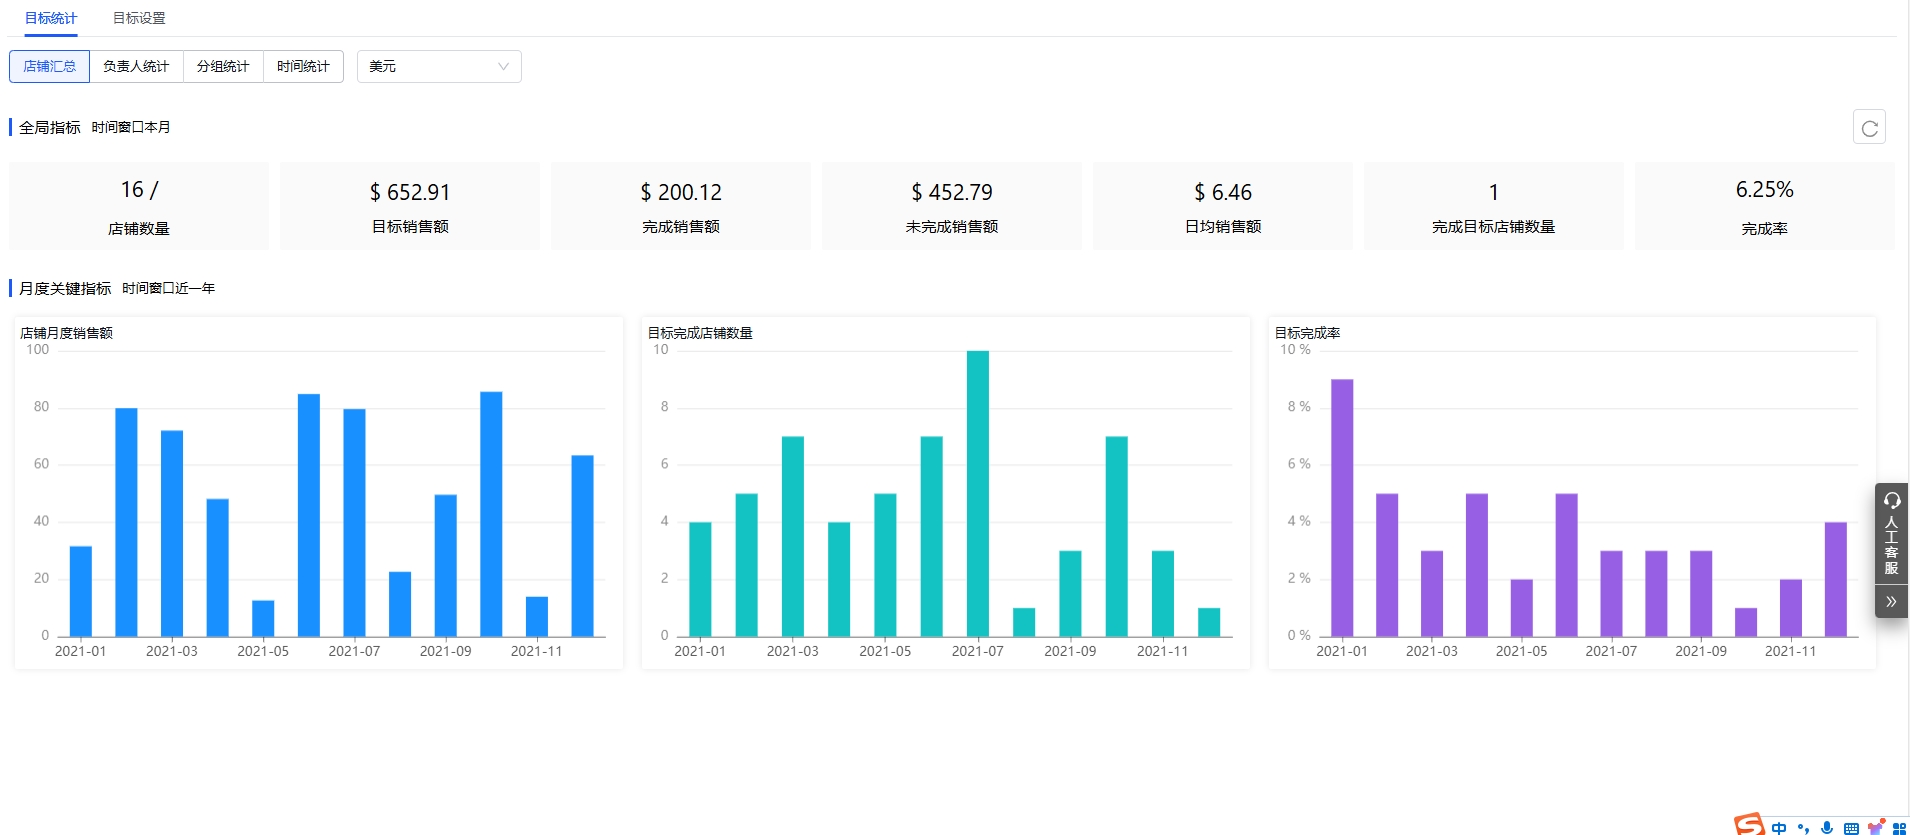
Task: Click the 月度关键指标 section heading
Action: tap(65, 288)
